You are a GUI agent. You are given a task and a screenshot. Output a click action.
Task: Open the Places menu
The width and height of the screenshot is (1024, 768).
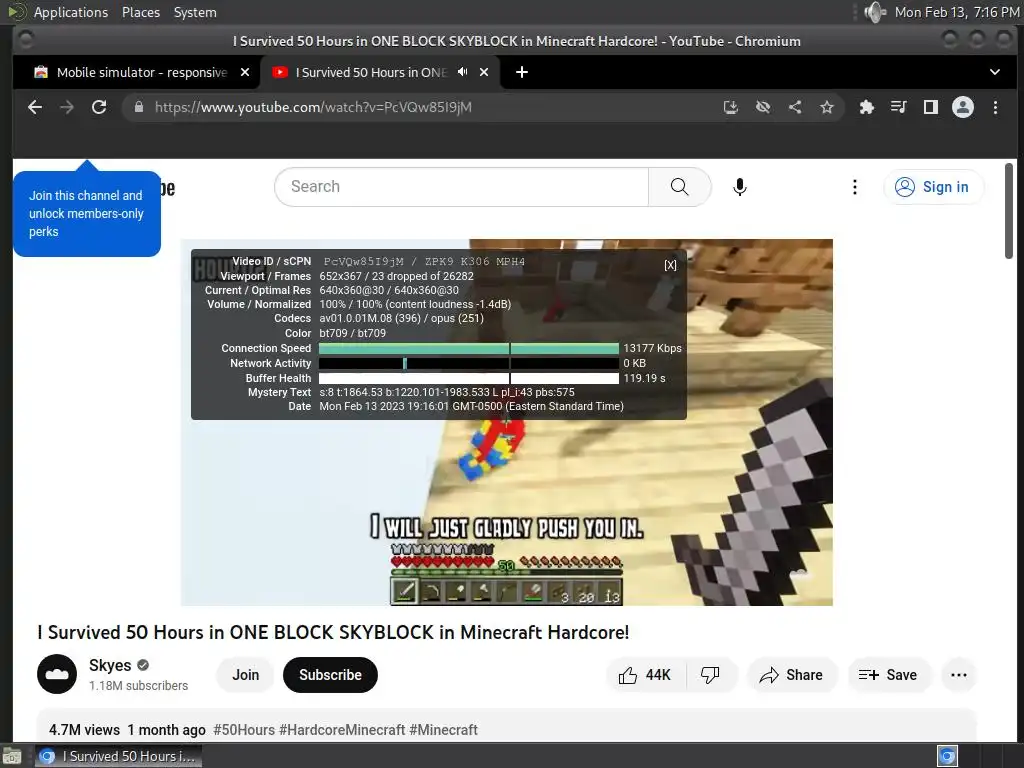coord(141,12)
